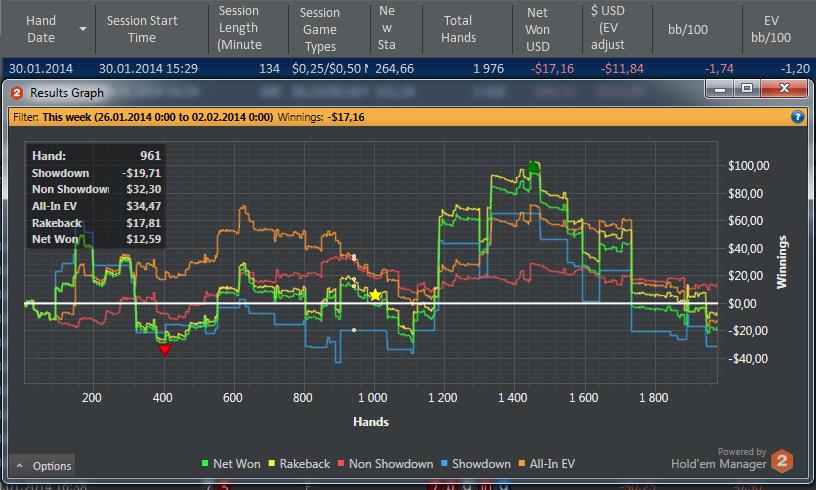Click the total hands value 1 976
Viewport: 816px width, 490px height.
coord(488,69)
